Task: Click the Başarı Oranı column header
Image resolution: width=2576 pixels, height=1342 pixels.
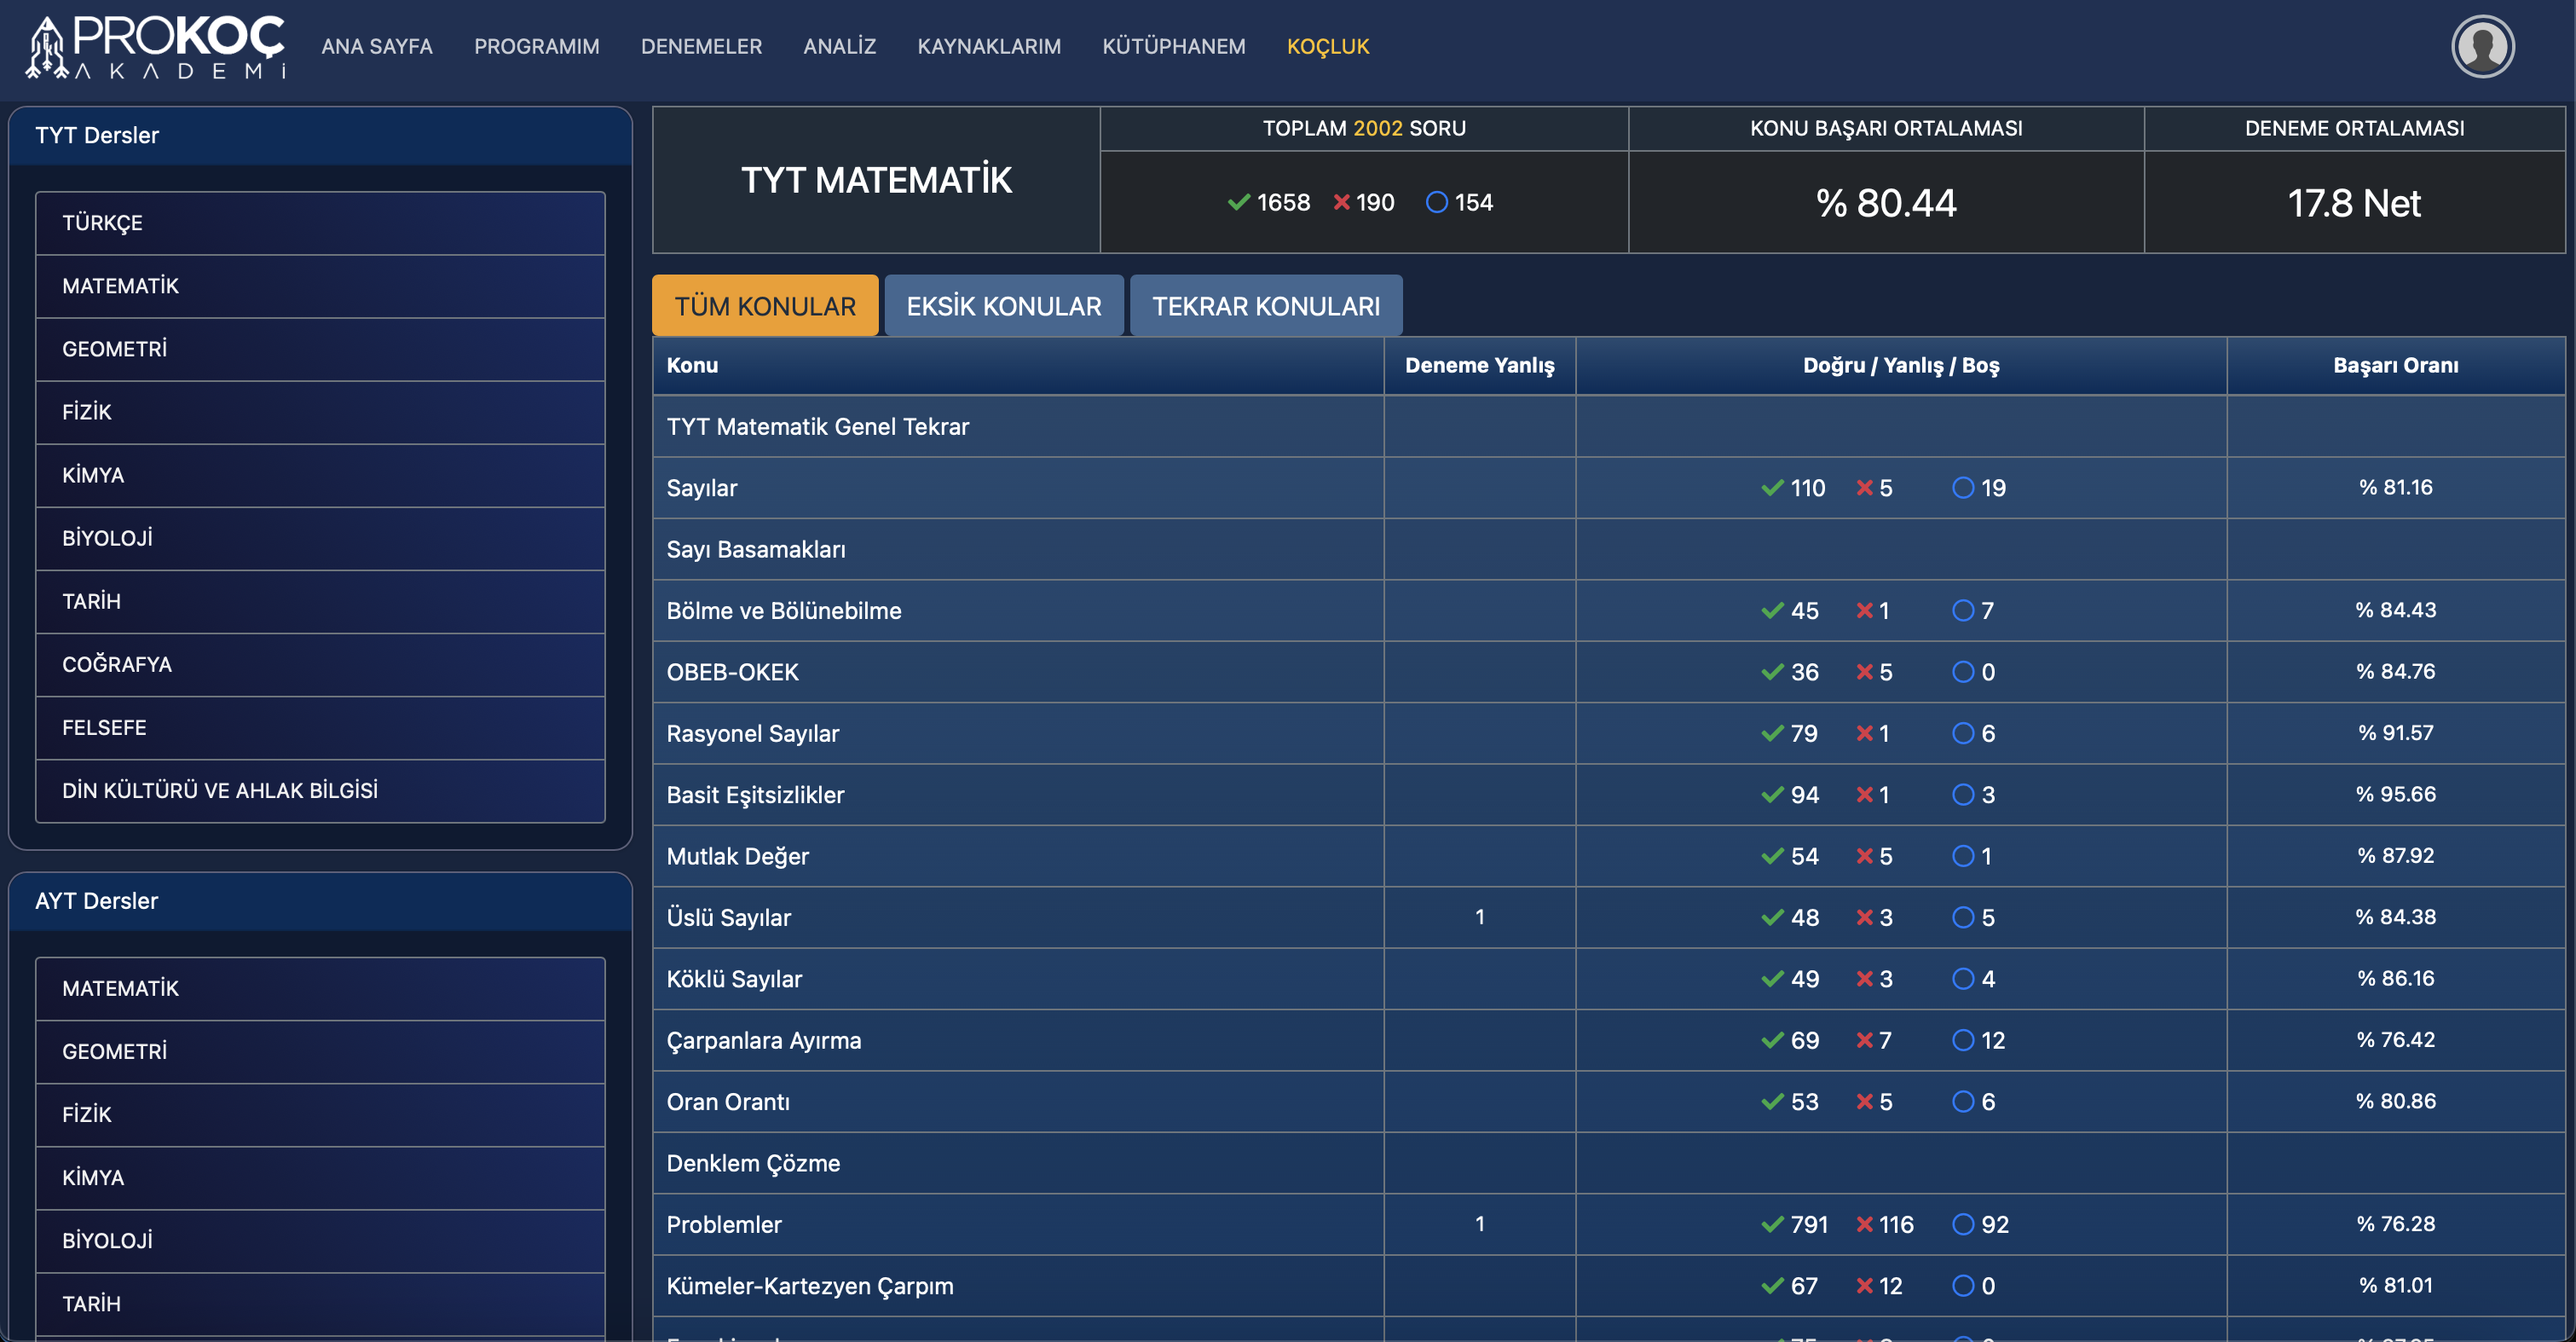Action: [2395, 365]
